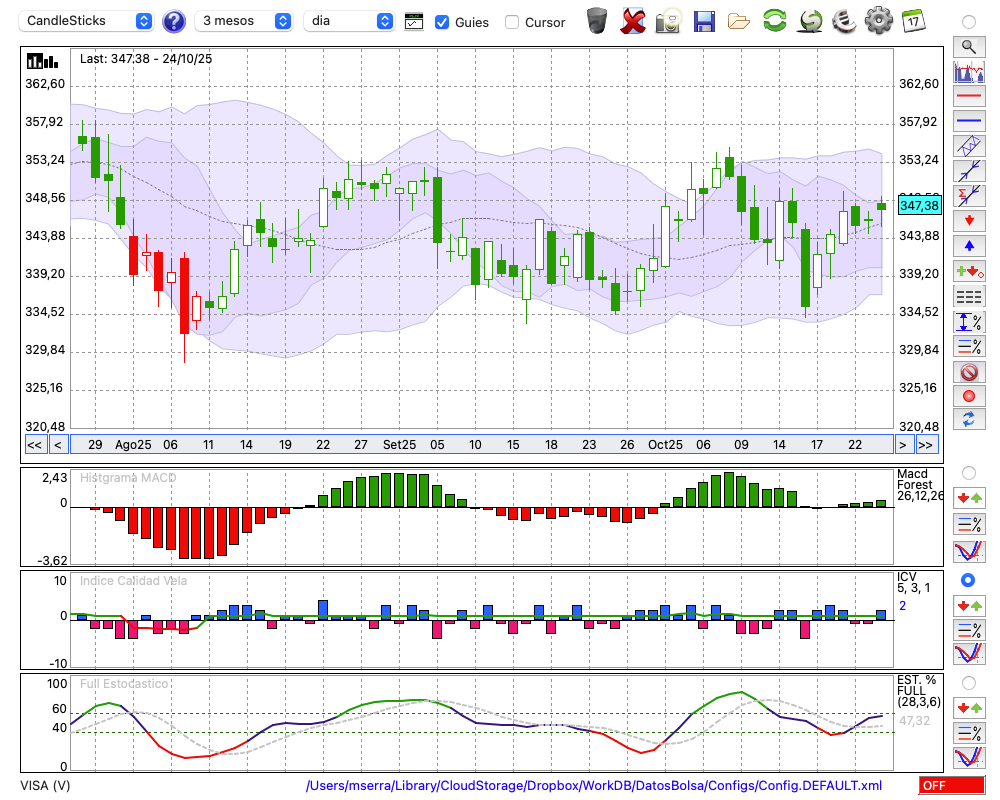Jump to end with >> button
1000x800 pixels.
926,445
